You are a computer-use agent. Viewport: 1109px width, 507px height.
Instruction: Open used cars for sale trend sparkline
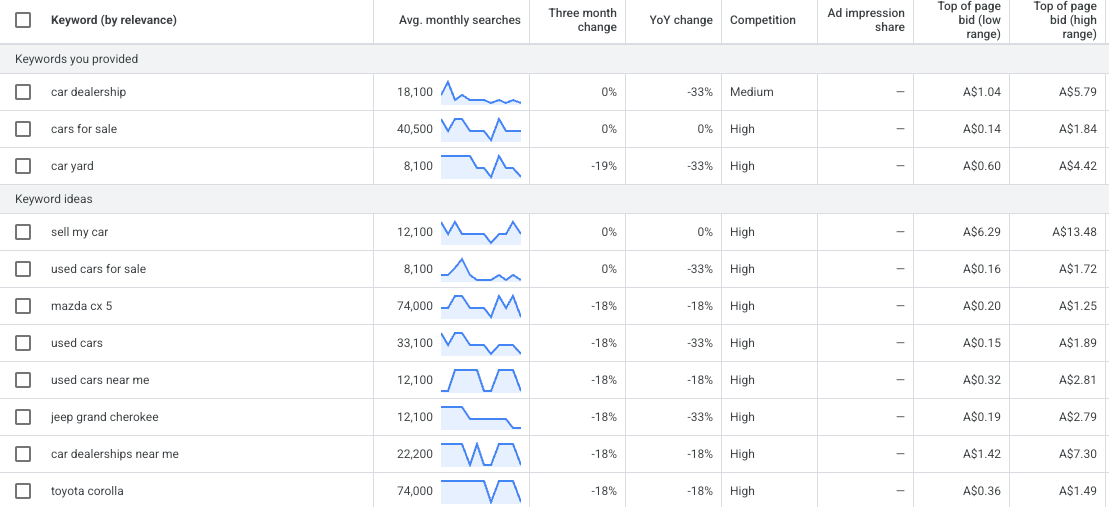click(481, 269)
